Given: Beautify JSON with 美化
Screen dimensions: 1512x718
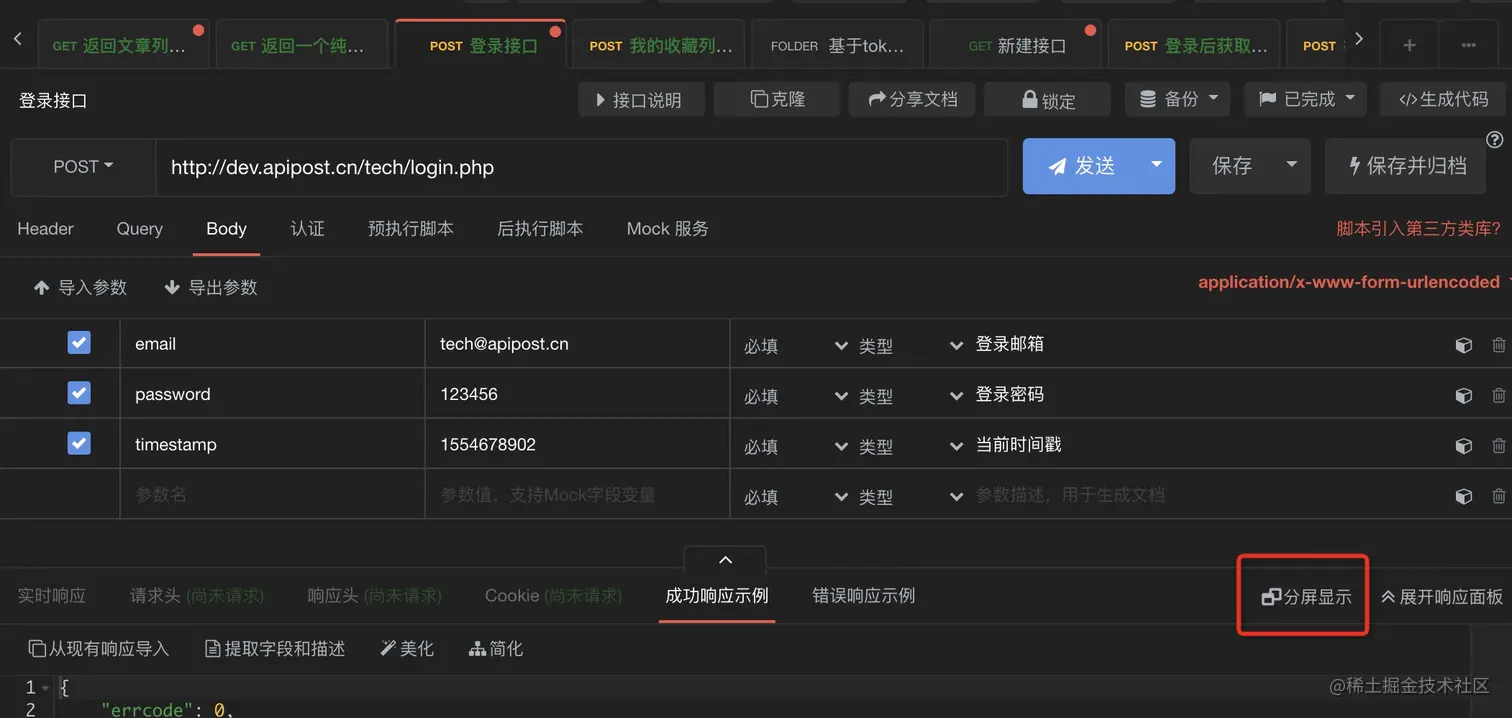Looking at the screenshot, I should 407,649.
